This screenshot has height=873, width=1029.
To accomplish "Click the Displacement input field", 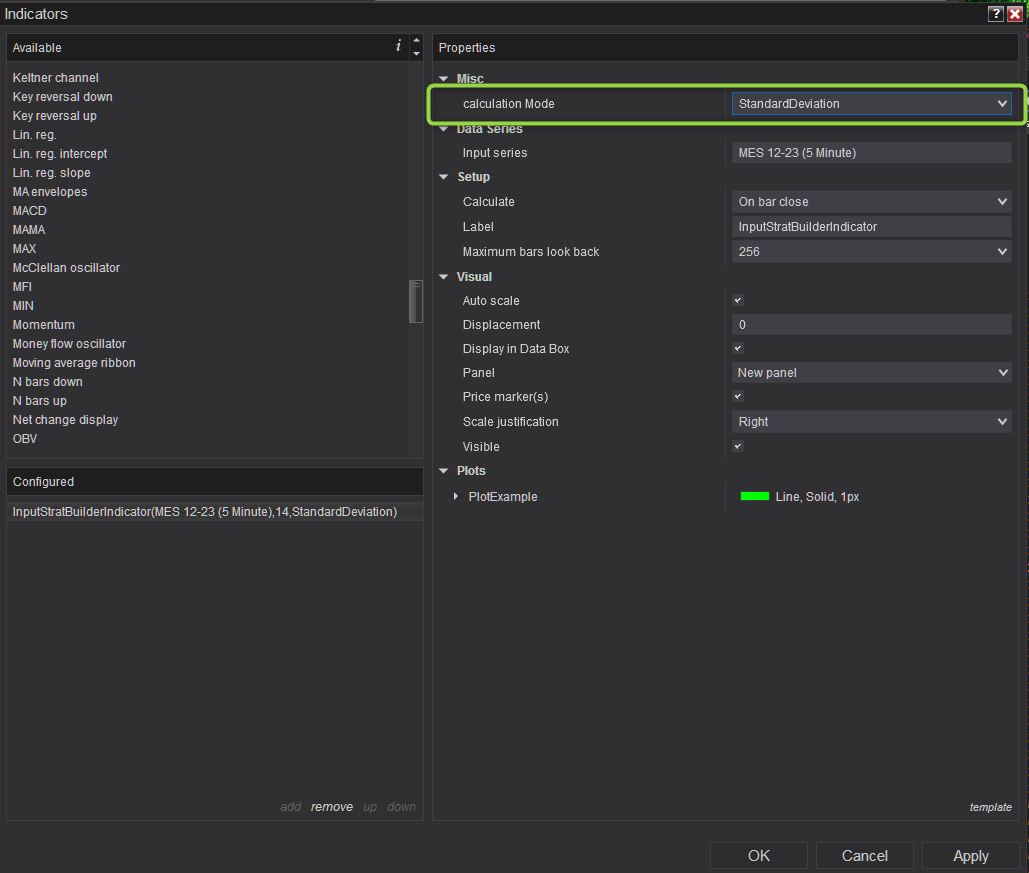I will 871,325.
